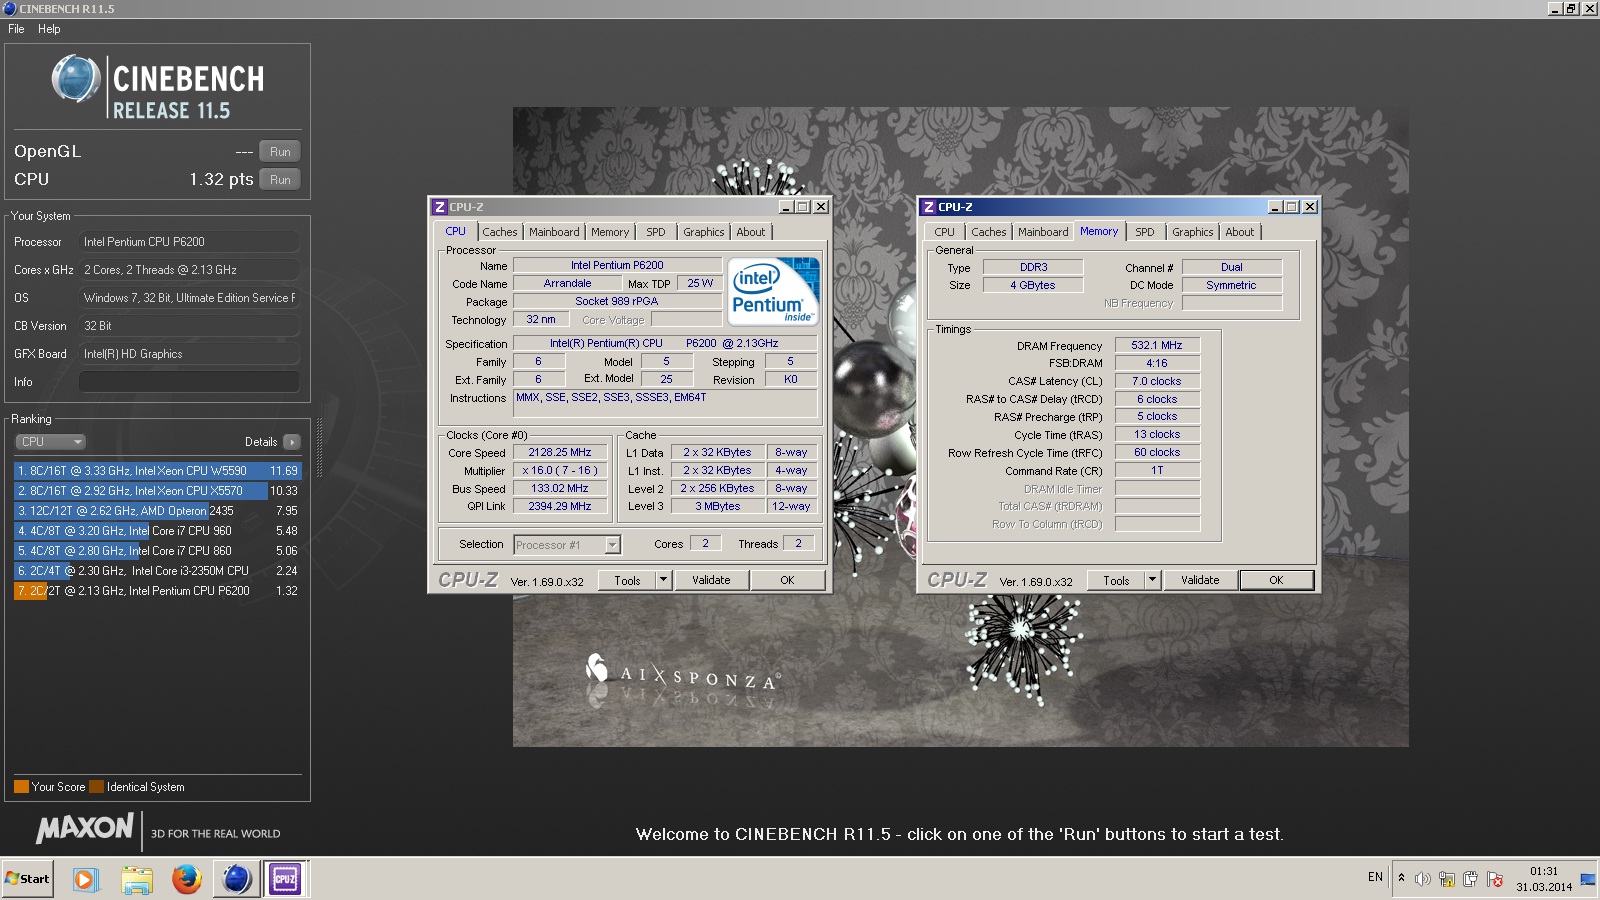The image size is (1600, 900).
Task: Open SPD tab in left CPU-Z window
Action: point(656,232)
